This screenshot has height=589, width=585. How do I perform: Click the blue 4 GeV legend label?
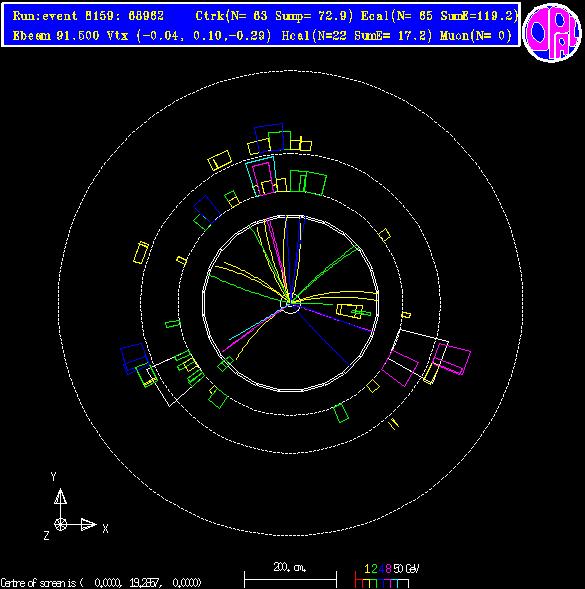click(381, 569)
